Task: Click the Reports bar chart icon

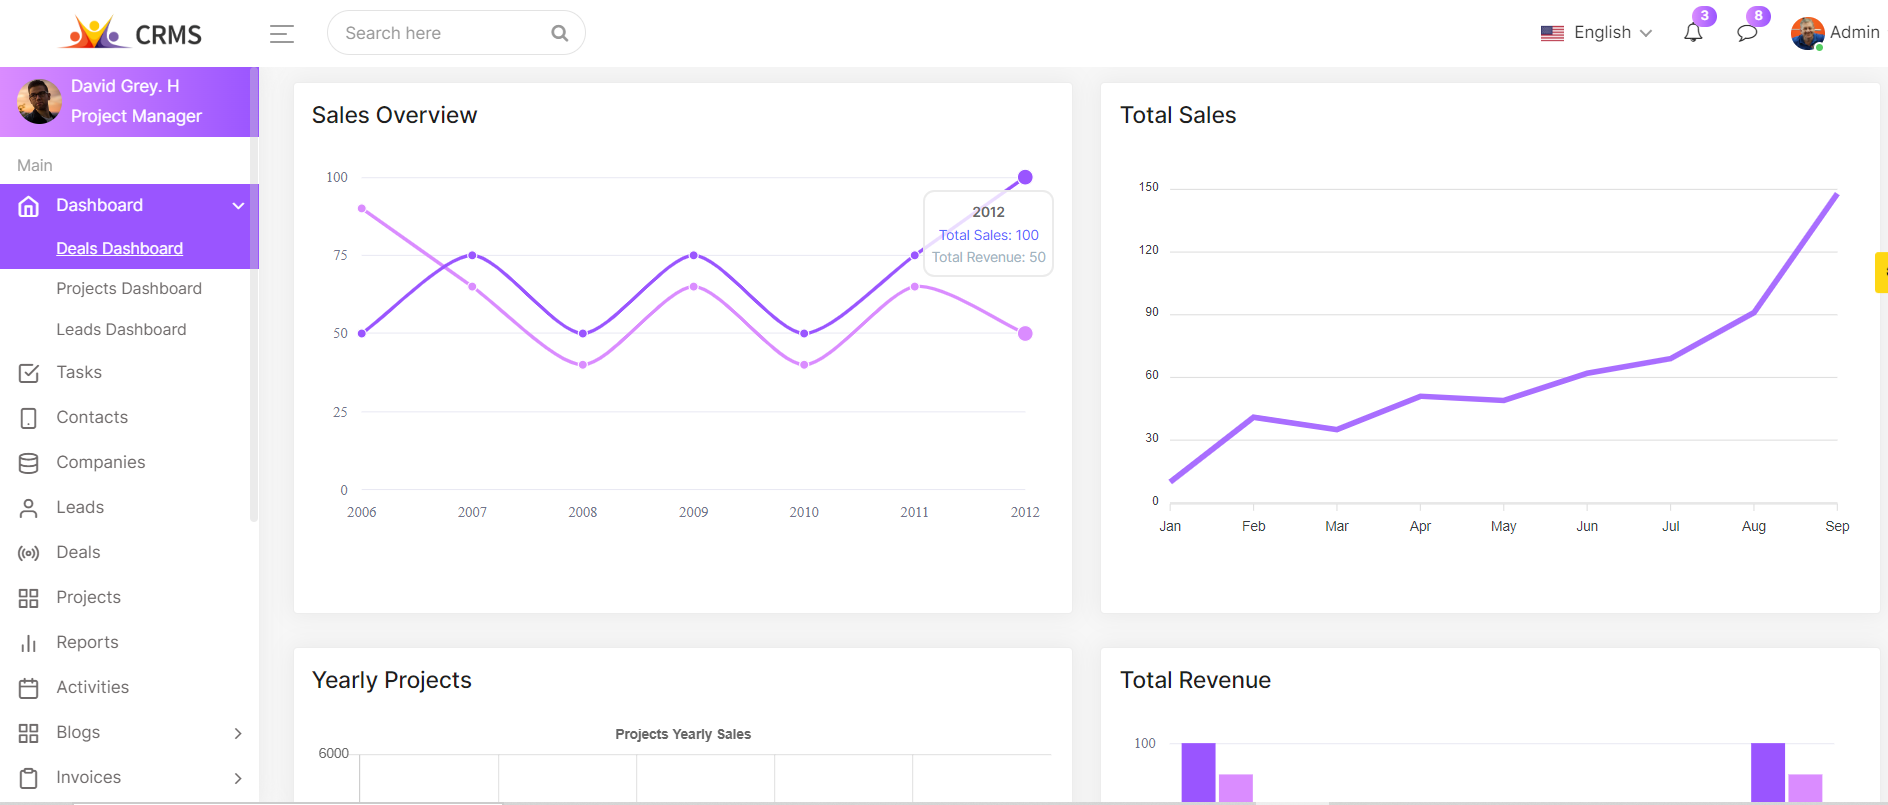Action: pyautogui.click(x=29, y=643)
